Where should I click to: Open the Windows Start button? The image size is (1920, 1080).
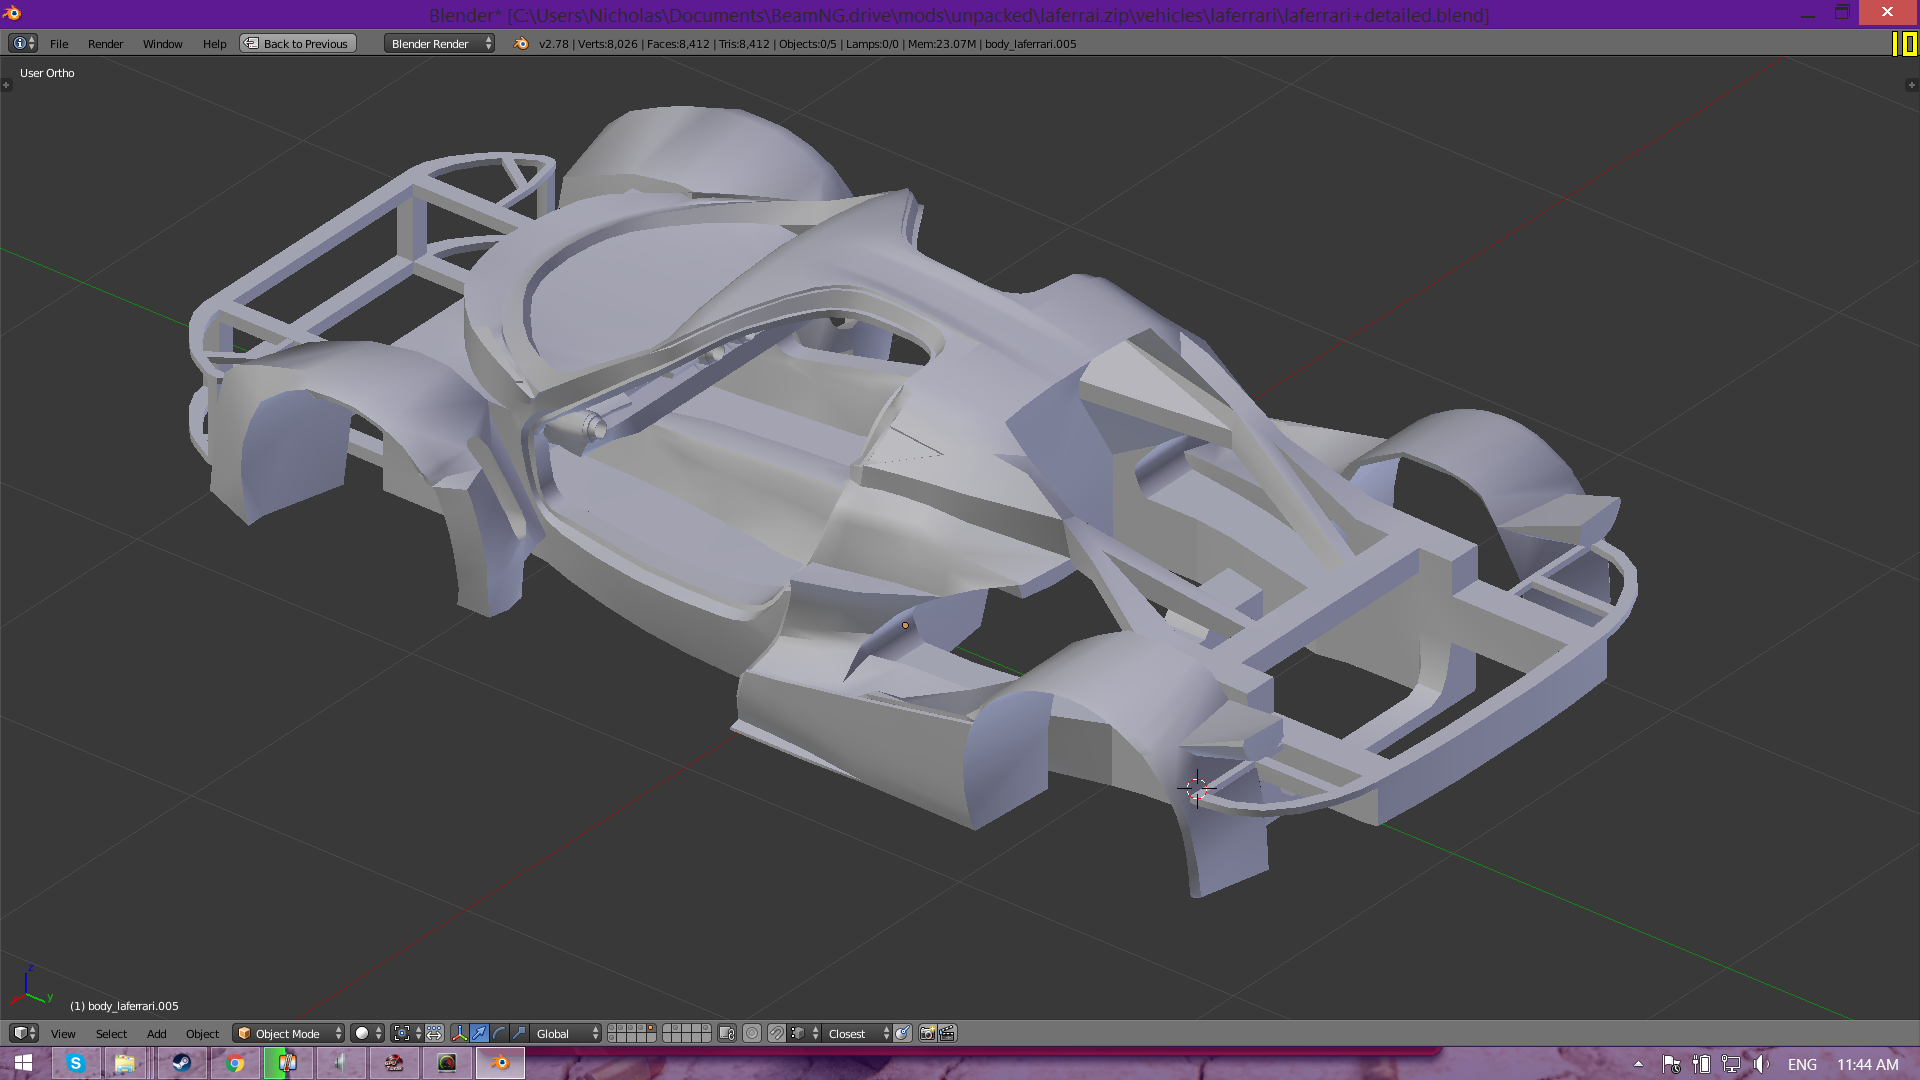[x=23, y=1063]
